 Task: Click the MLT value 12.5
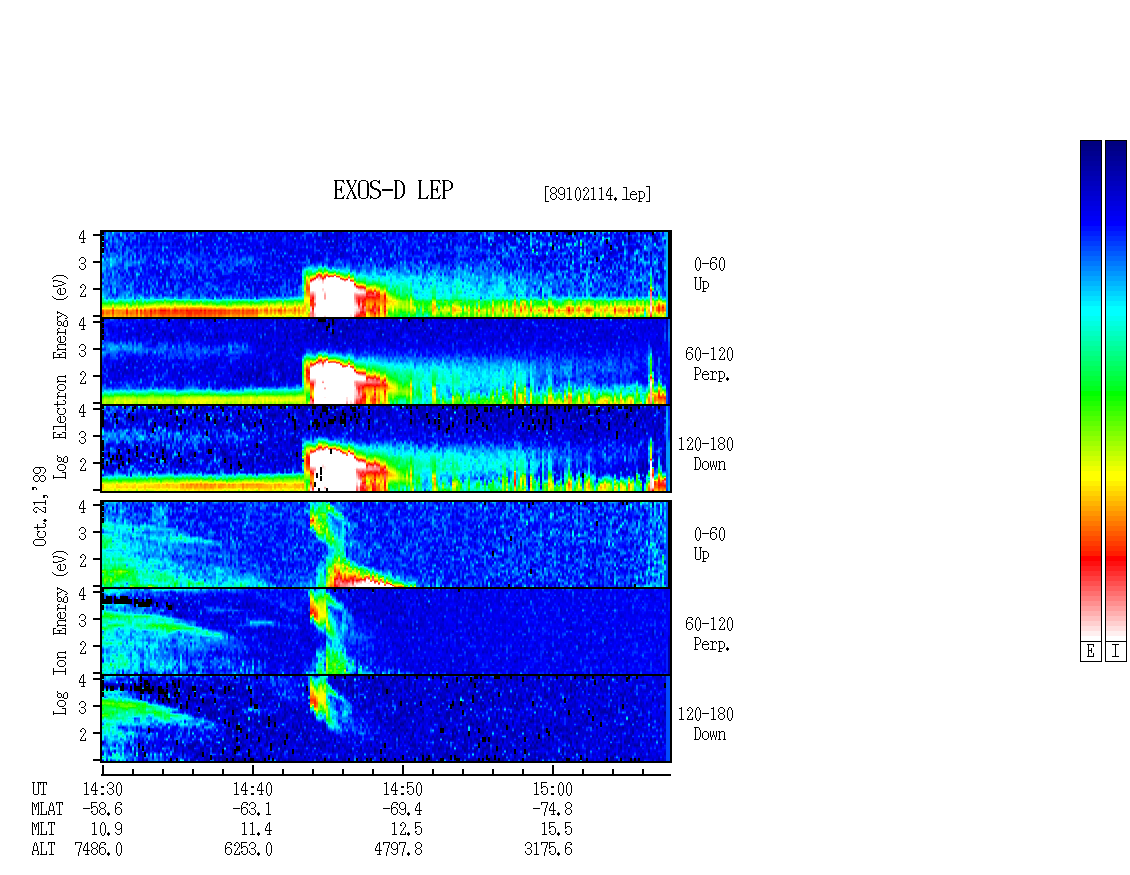pos(406,830)
